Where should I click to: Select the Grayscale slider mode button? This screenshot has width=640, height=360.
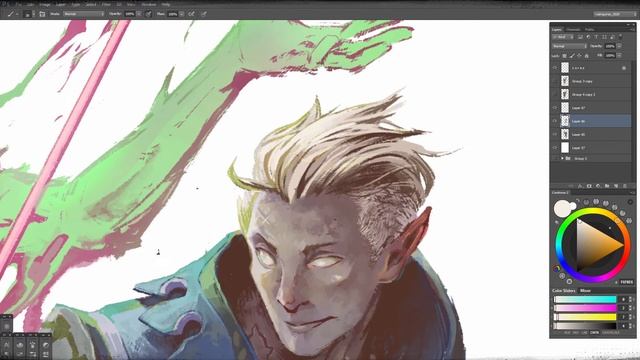pyautogui.click(x=610, y=333)
